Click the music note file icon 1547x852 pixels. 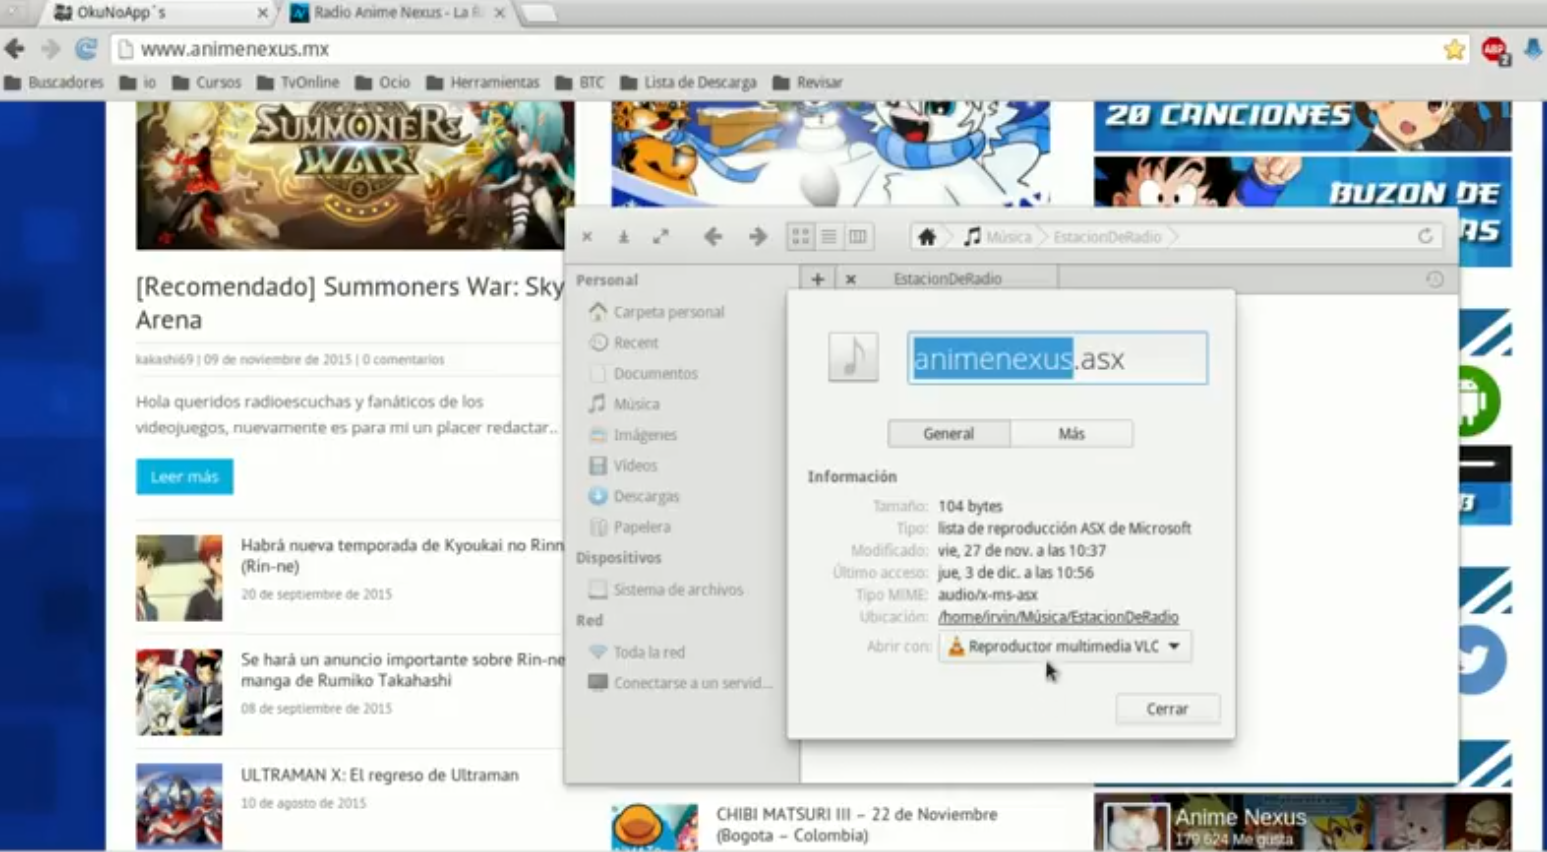[853, 357]
